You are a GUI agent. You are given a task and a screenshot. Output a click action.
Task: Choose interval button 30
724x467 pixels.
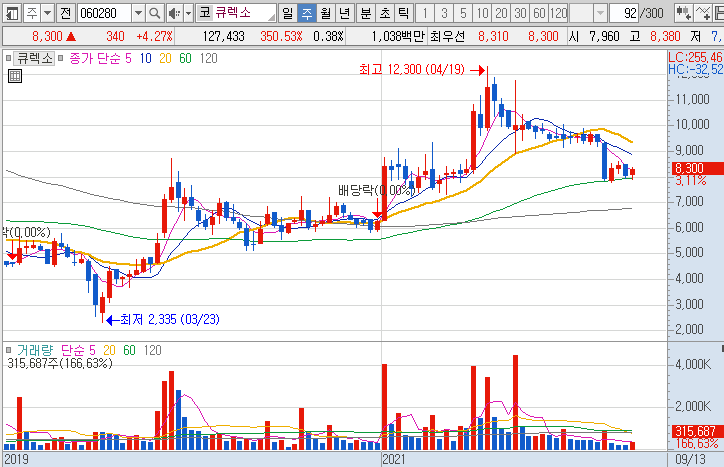(x=520, y=13)
